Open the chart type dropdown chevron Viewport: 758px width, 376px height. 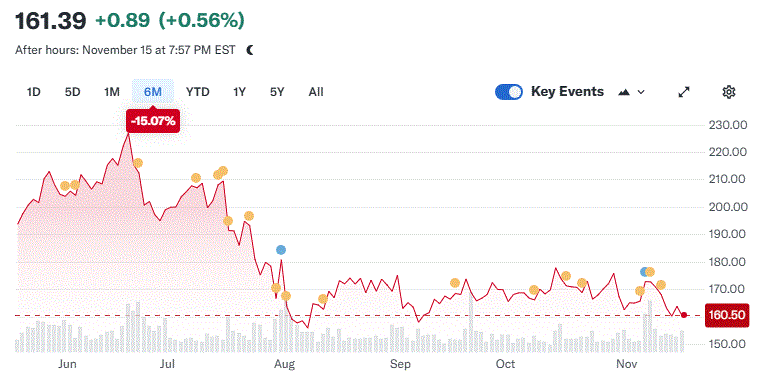tap(641, 92)
